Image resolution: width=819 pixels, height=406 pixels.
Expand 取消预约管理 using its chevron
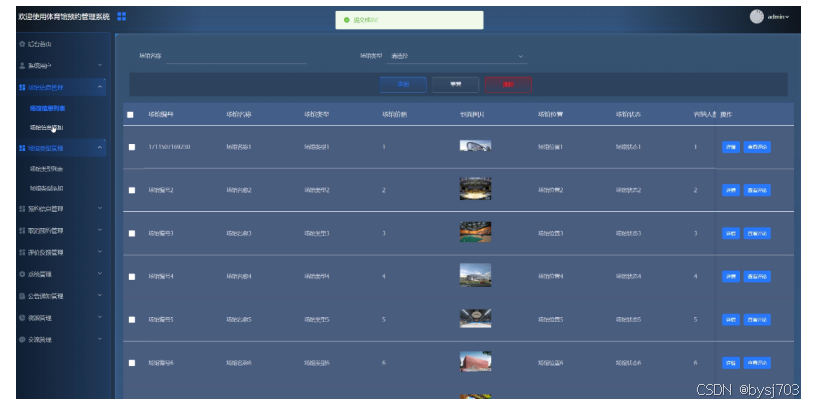tap(100, 230)
